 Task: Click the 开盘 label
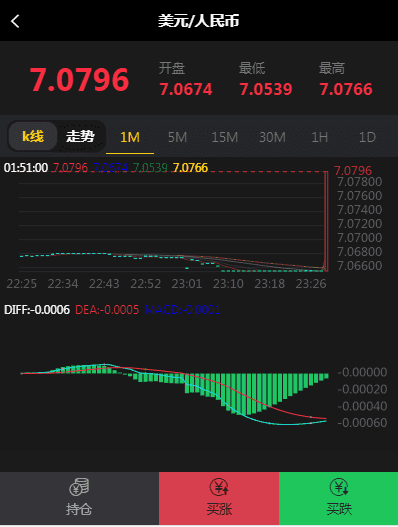point(172,68)
